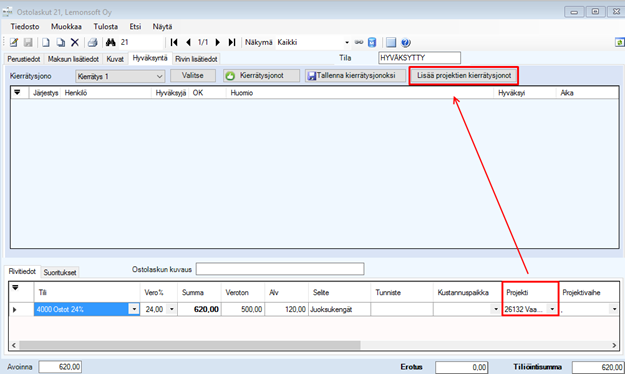The width and height of the screenshot is (625, 374).
Task: Open the Näkymä Kaikki dropdown
Action: tap(347, 42)
